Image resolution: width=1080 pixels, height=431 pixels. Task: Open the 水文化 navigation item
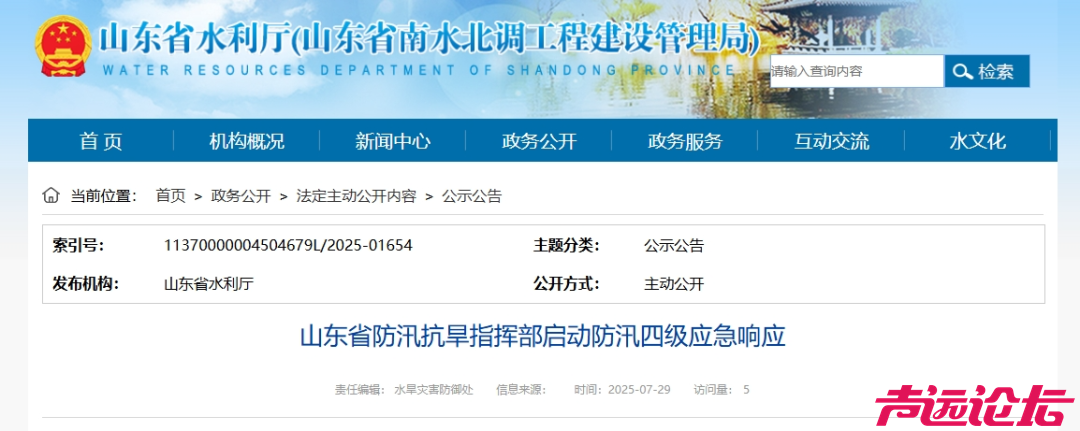pos(977,141)
